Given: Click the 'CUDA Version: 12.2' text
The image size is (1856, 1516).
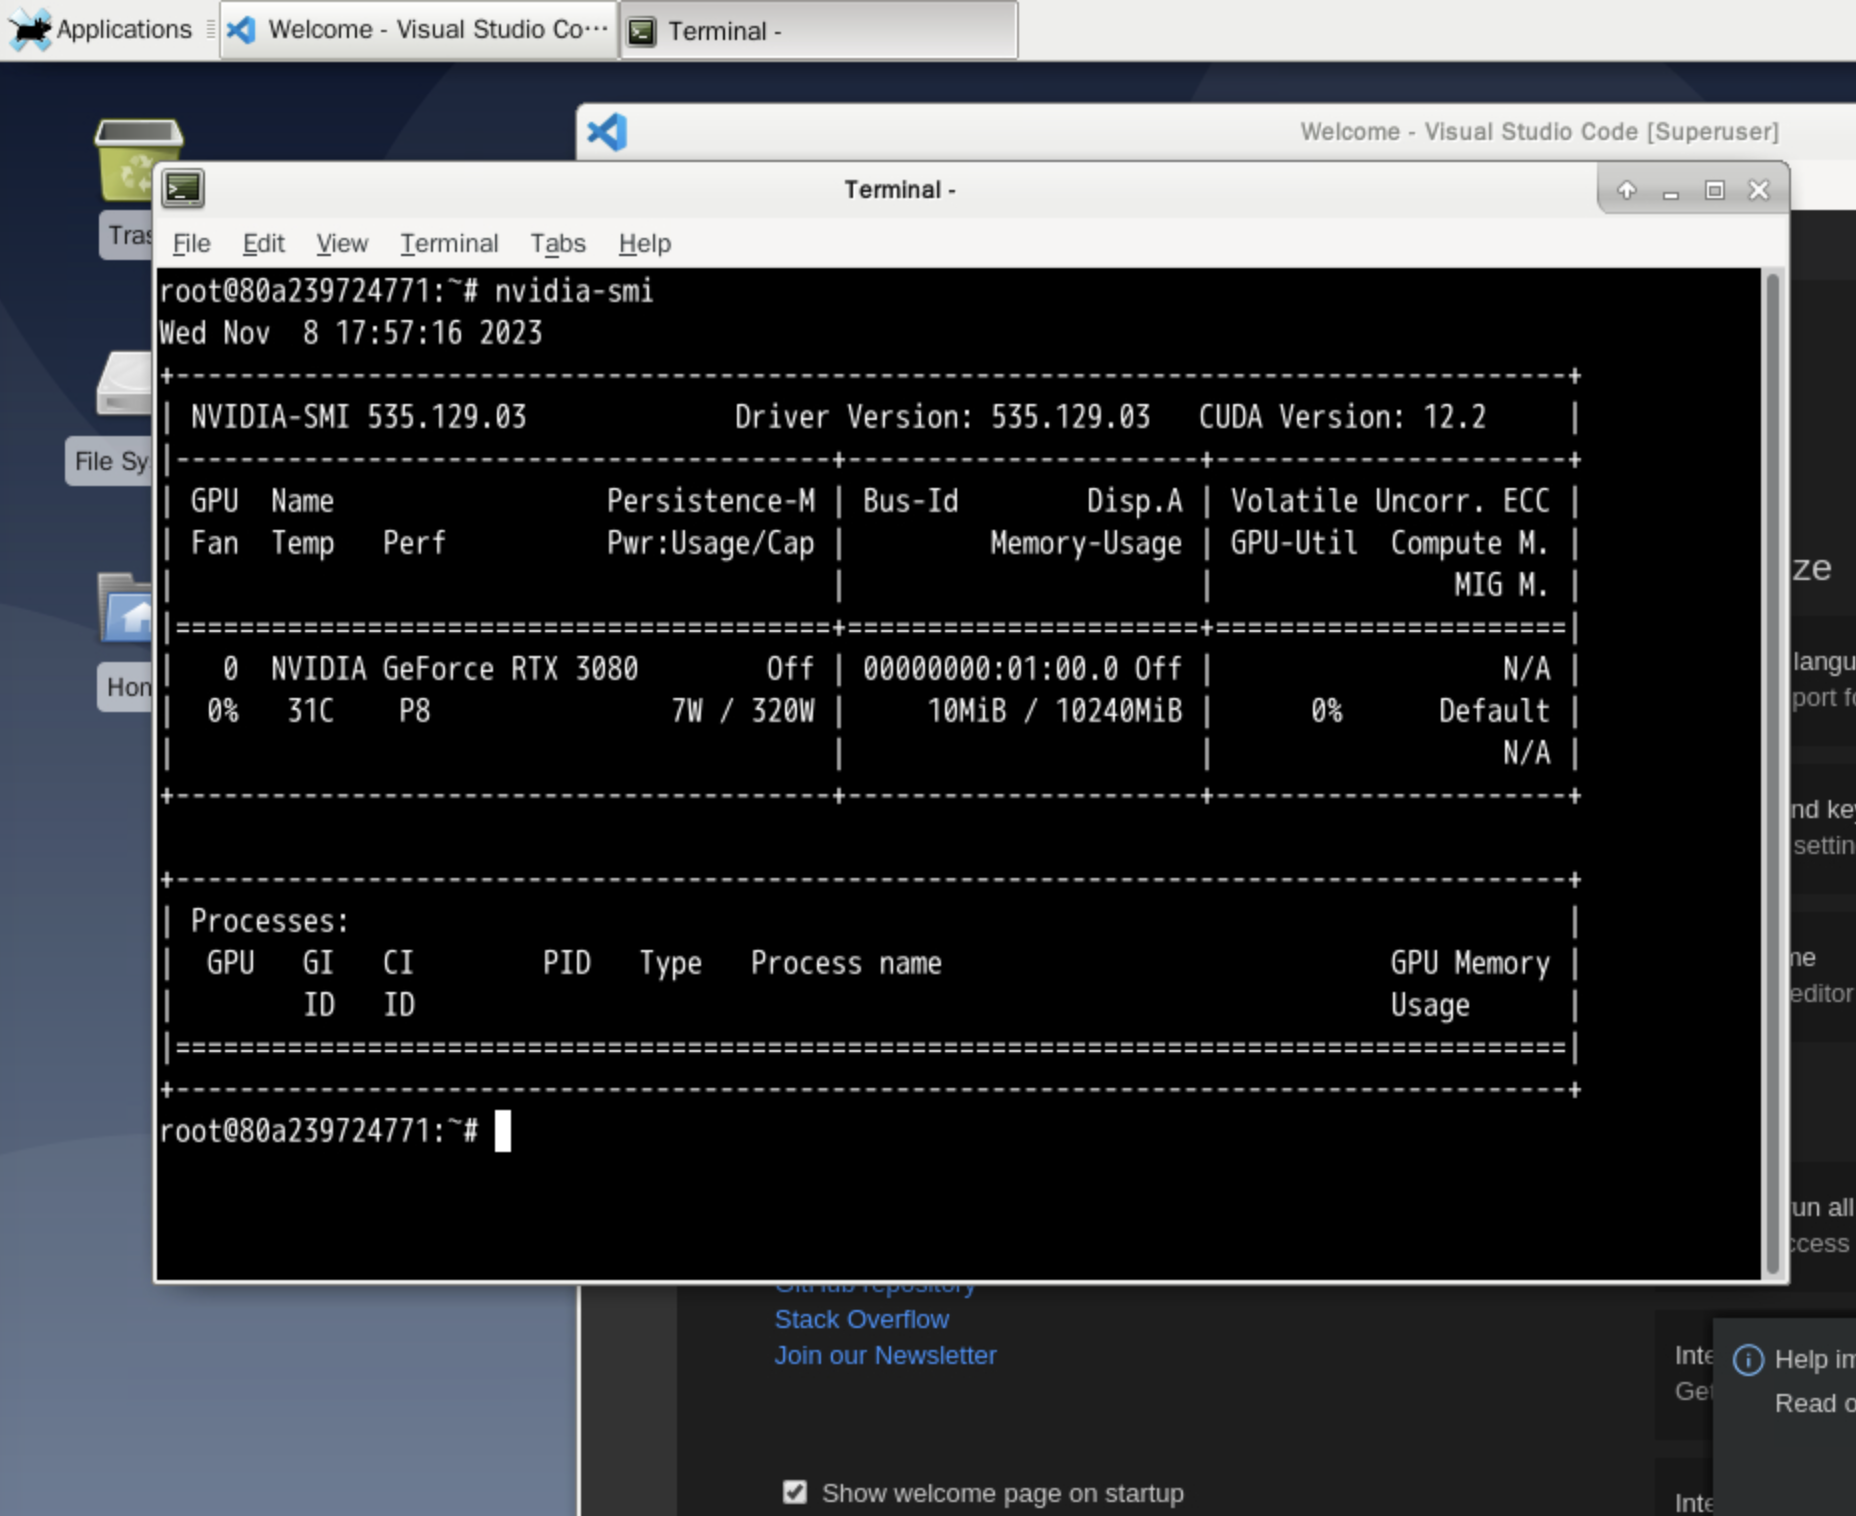Looking at the screenshot, I should pyautogui.click(x=1342, y=416).
